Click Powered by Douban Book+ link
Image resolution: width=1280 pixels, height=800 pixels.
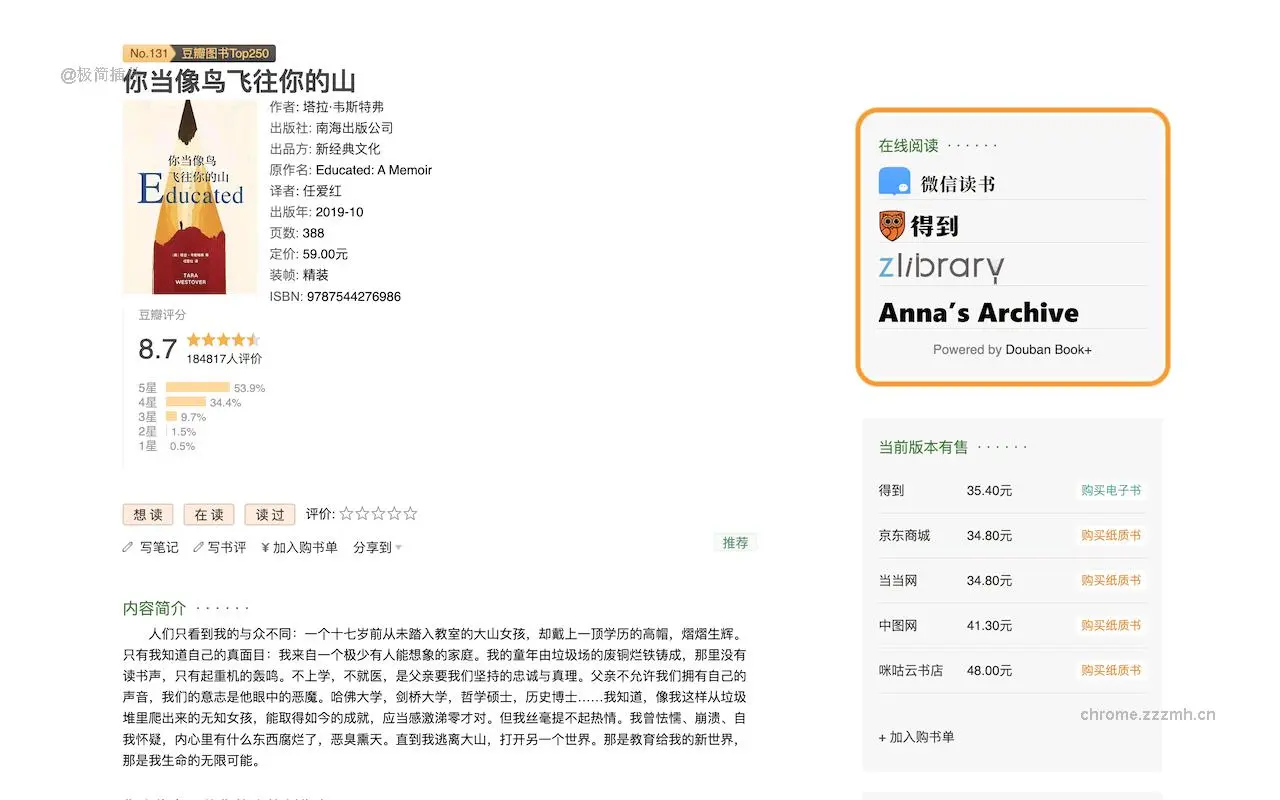pos(1011,350)
